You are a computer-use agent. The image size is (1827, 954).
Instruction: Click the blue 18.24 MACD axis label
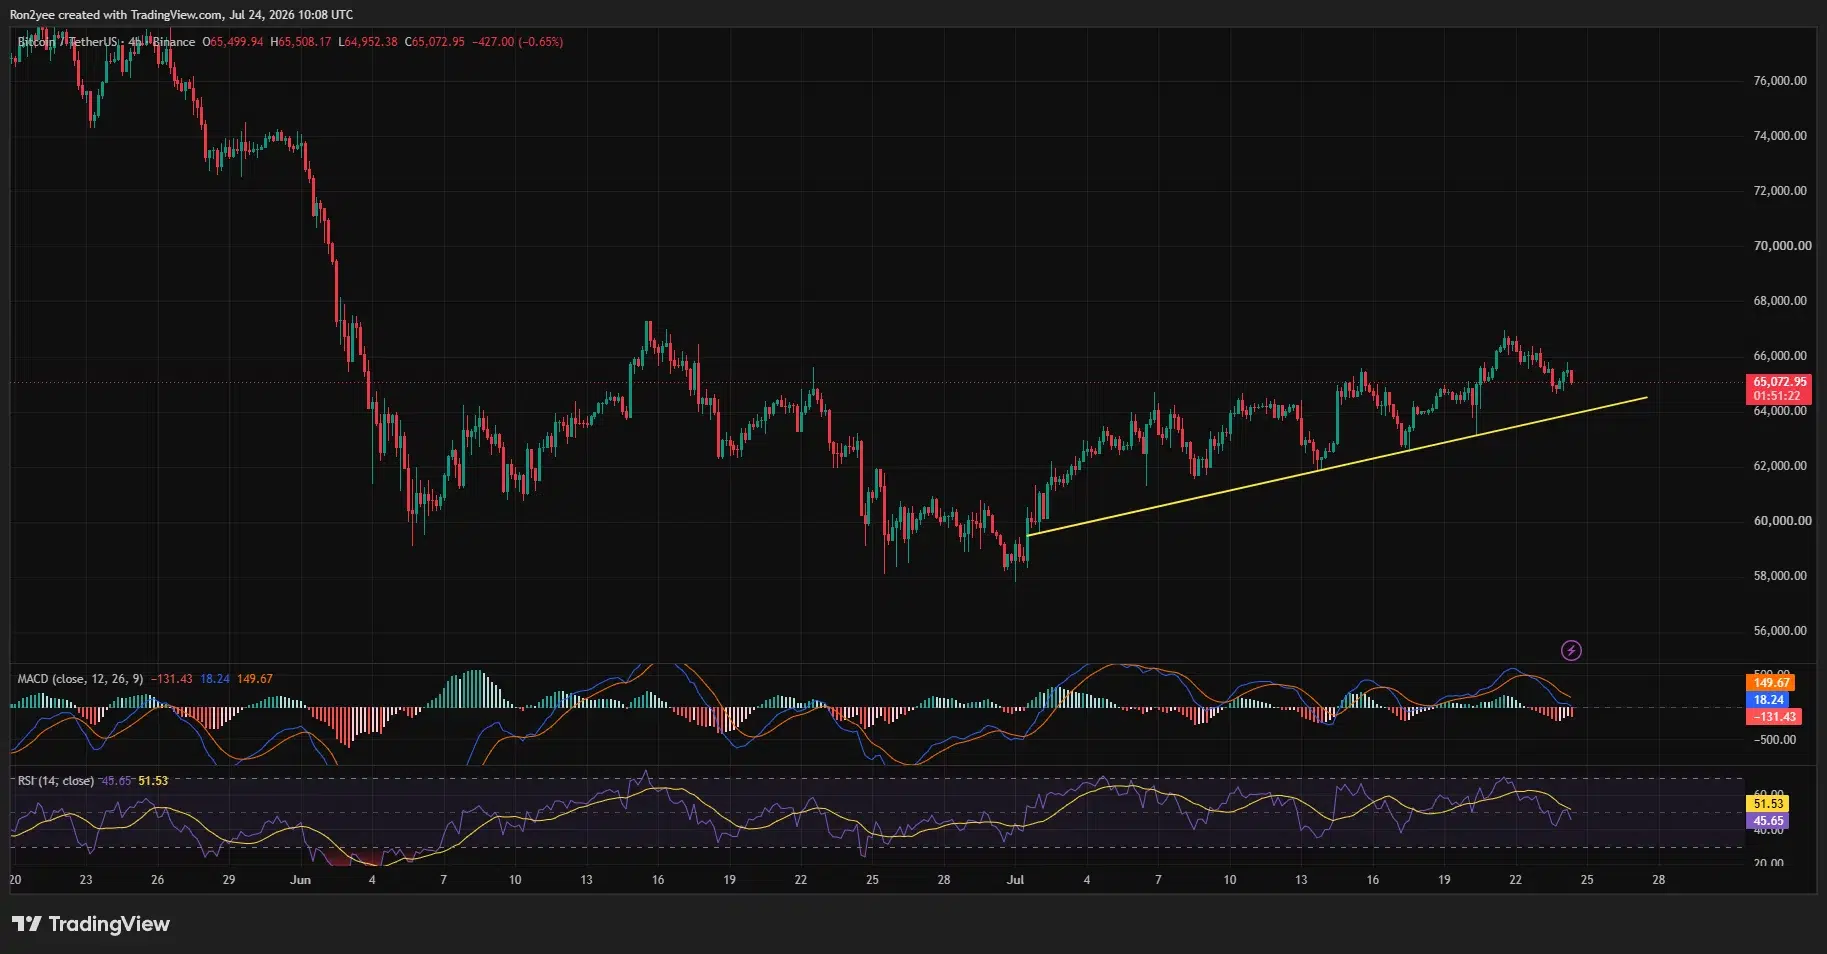point(1768,700)
